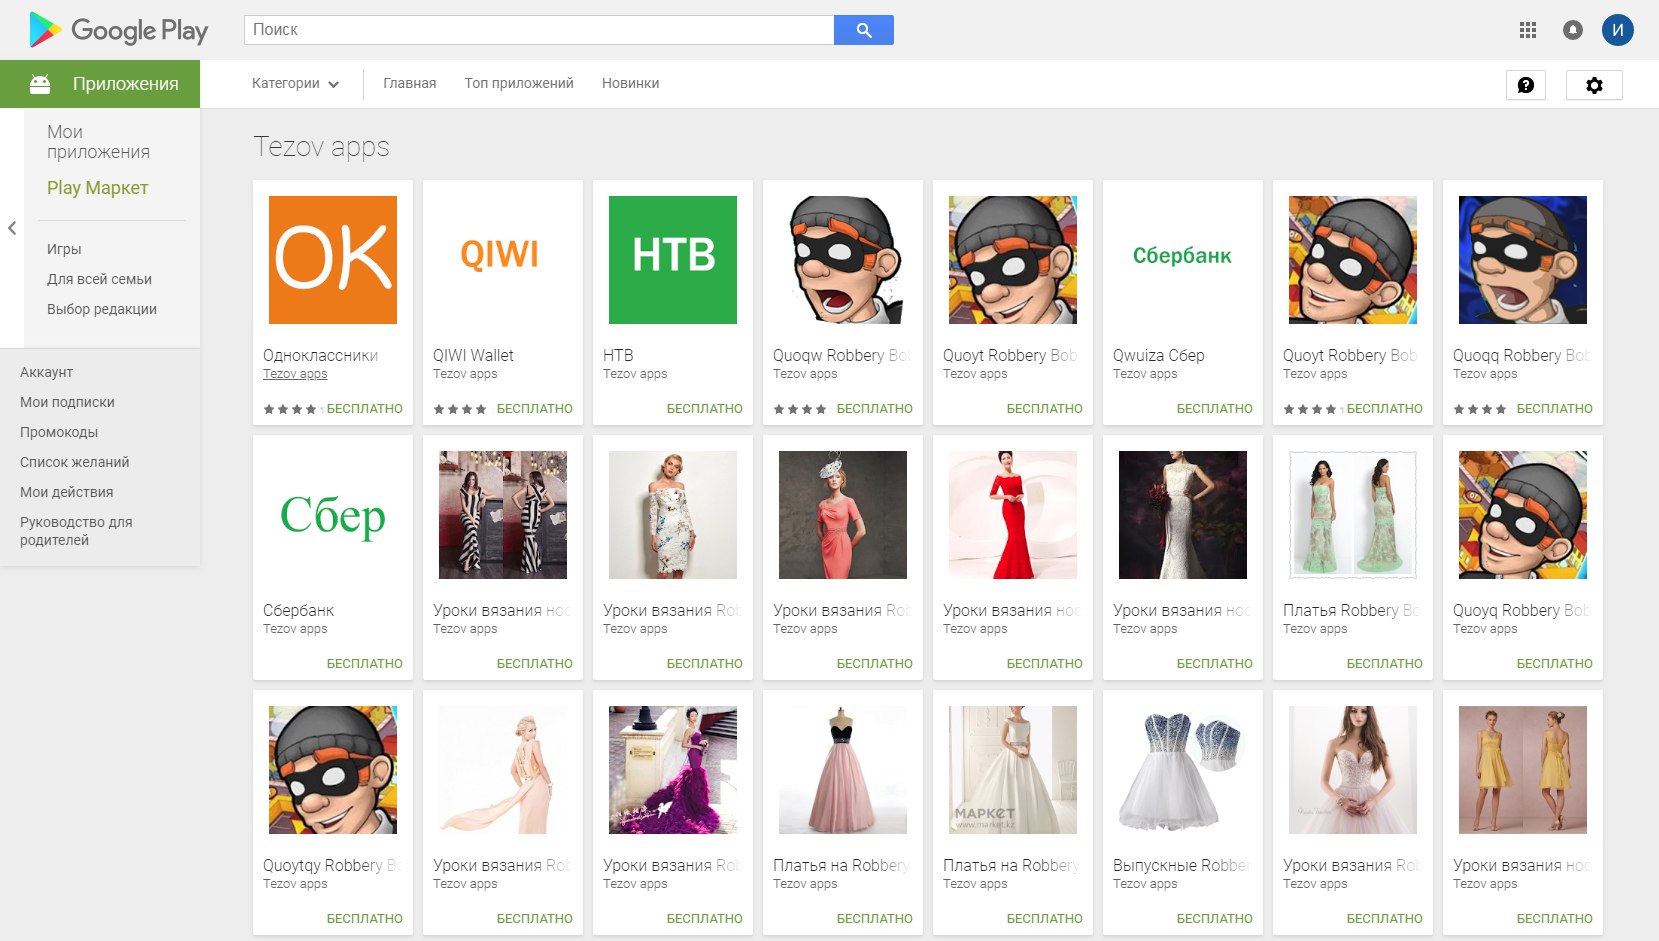Open the Промокоды link
Viewport: 1659px width, 941px height.
tap(59, 432)
